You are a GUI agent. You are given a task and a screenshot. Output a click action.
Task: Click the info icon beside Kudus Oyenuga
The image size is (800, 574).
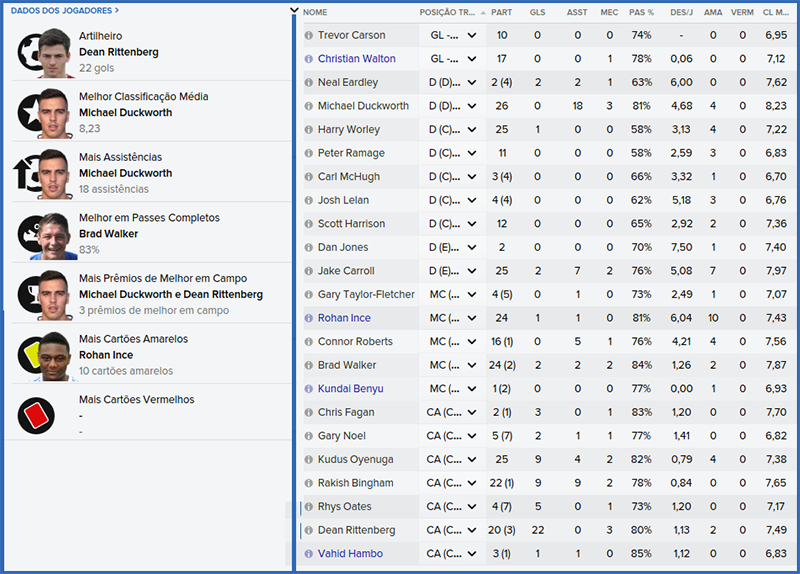pyautogui.click(x=308, y=460)
